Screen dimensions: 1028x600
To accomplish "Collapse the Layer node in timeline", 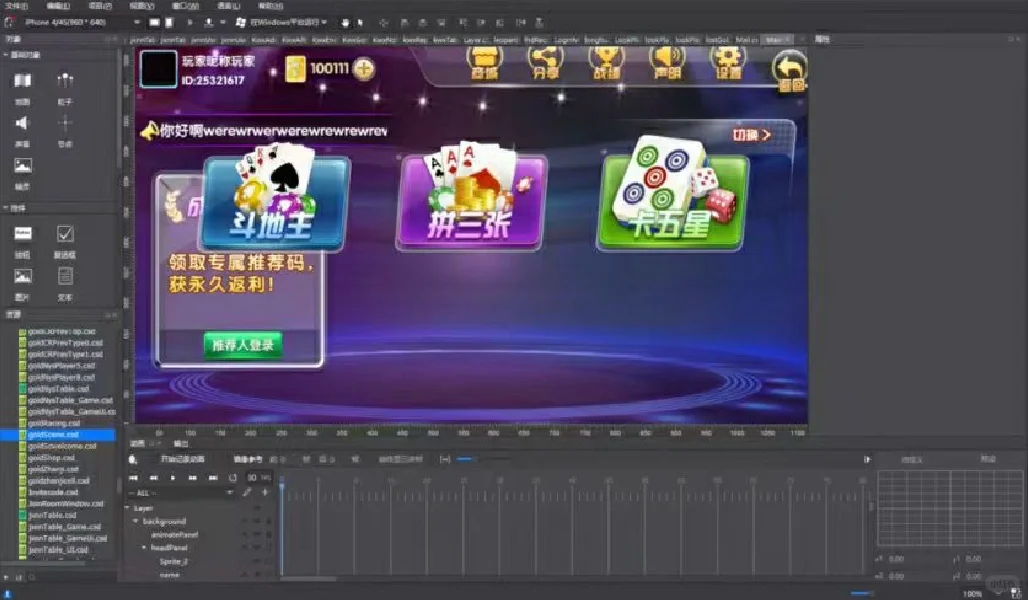I will tap(128, 508).
